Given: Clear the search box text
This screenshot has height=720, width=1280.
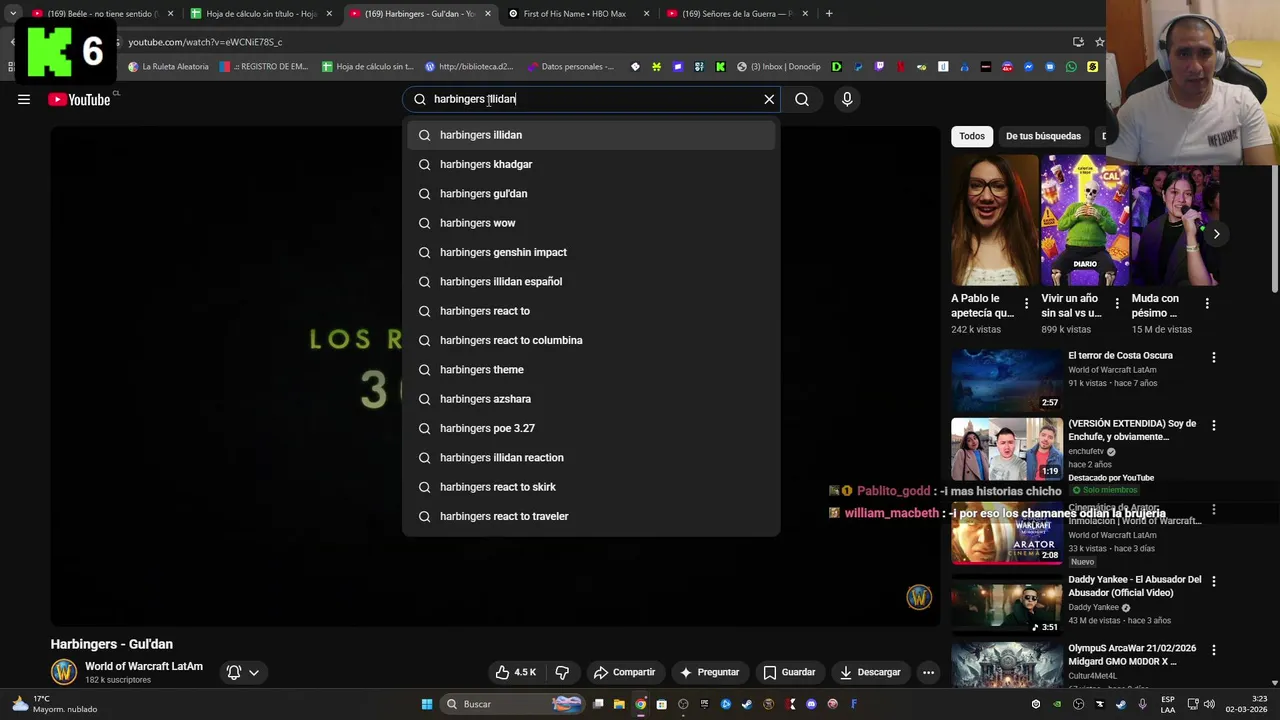Looking at the screenshot, I should (769, 99).
